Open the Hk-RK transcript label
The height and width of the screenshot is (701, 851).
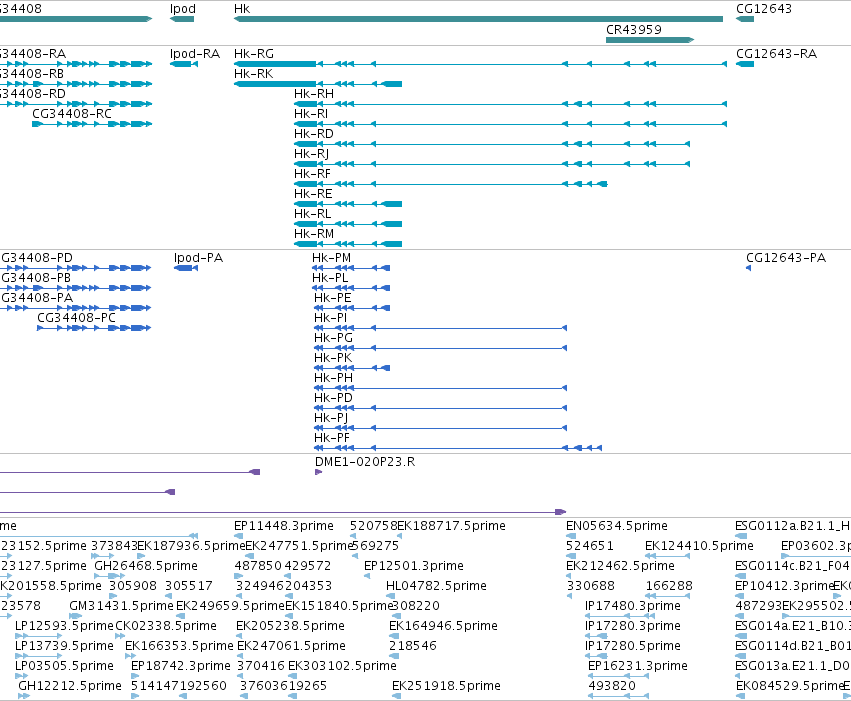[x=253, y=74]
